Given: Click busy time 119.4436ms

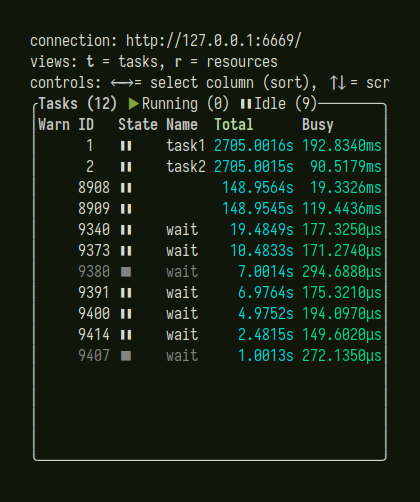Looking at the screenshot, I should 342,209.
